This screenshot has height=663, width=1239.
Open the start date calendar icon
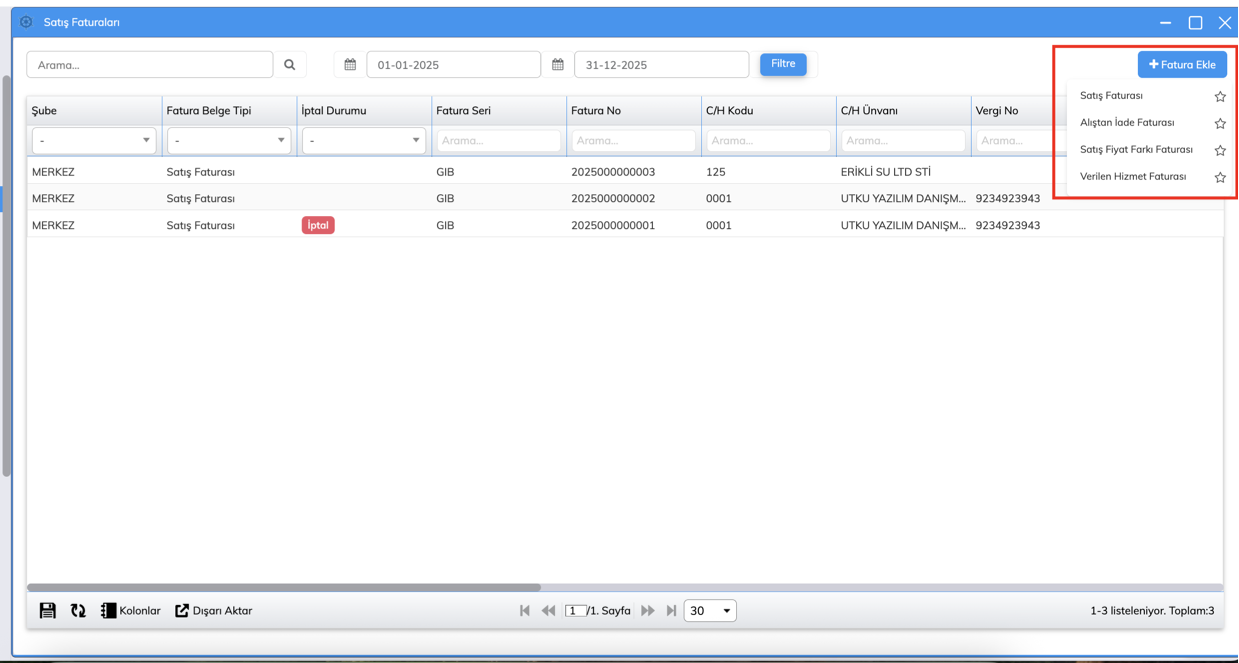[x=350, y=65]
